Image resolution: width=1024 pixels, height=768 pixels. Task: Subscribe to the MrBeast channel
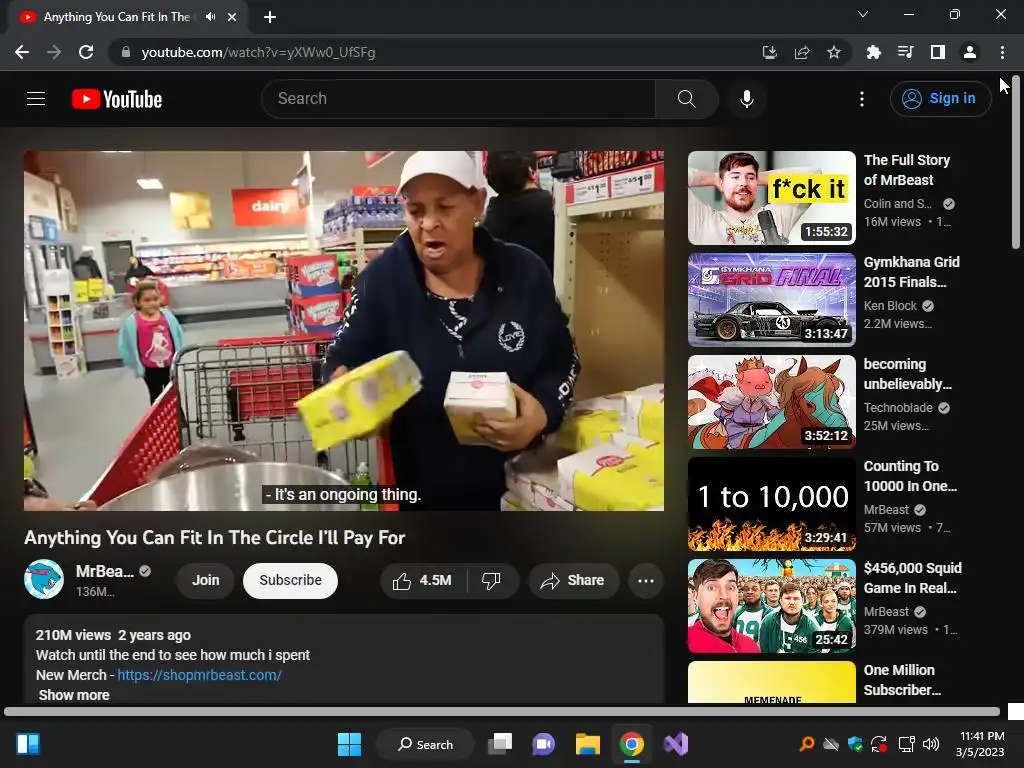tap(291, 581)
